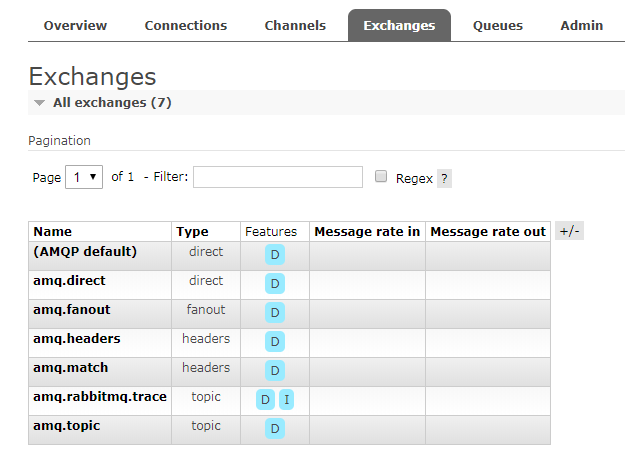Image resolution: width=625 pixels, height=462 pixels.
Task: Click the D badge for amq.headers
Action: click(275, 342)
